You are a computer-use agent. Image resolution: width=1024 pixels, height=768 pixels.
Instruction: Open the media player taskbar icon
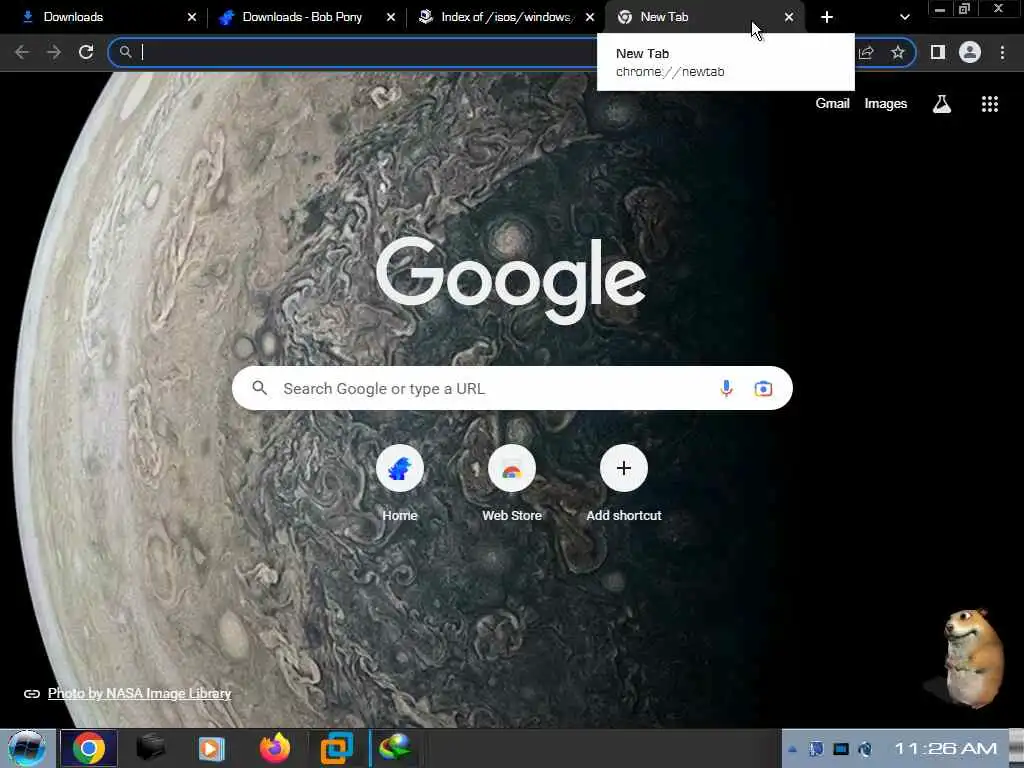(x=211, y=748)
